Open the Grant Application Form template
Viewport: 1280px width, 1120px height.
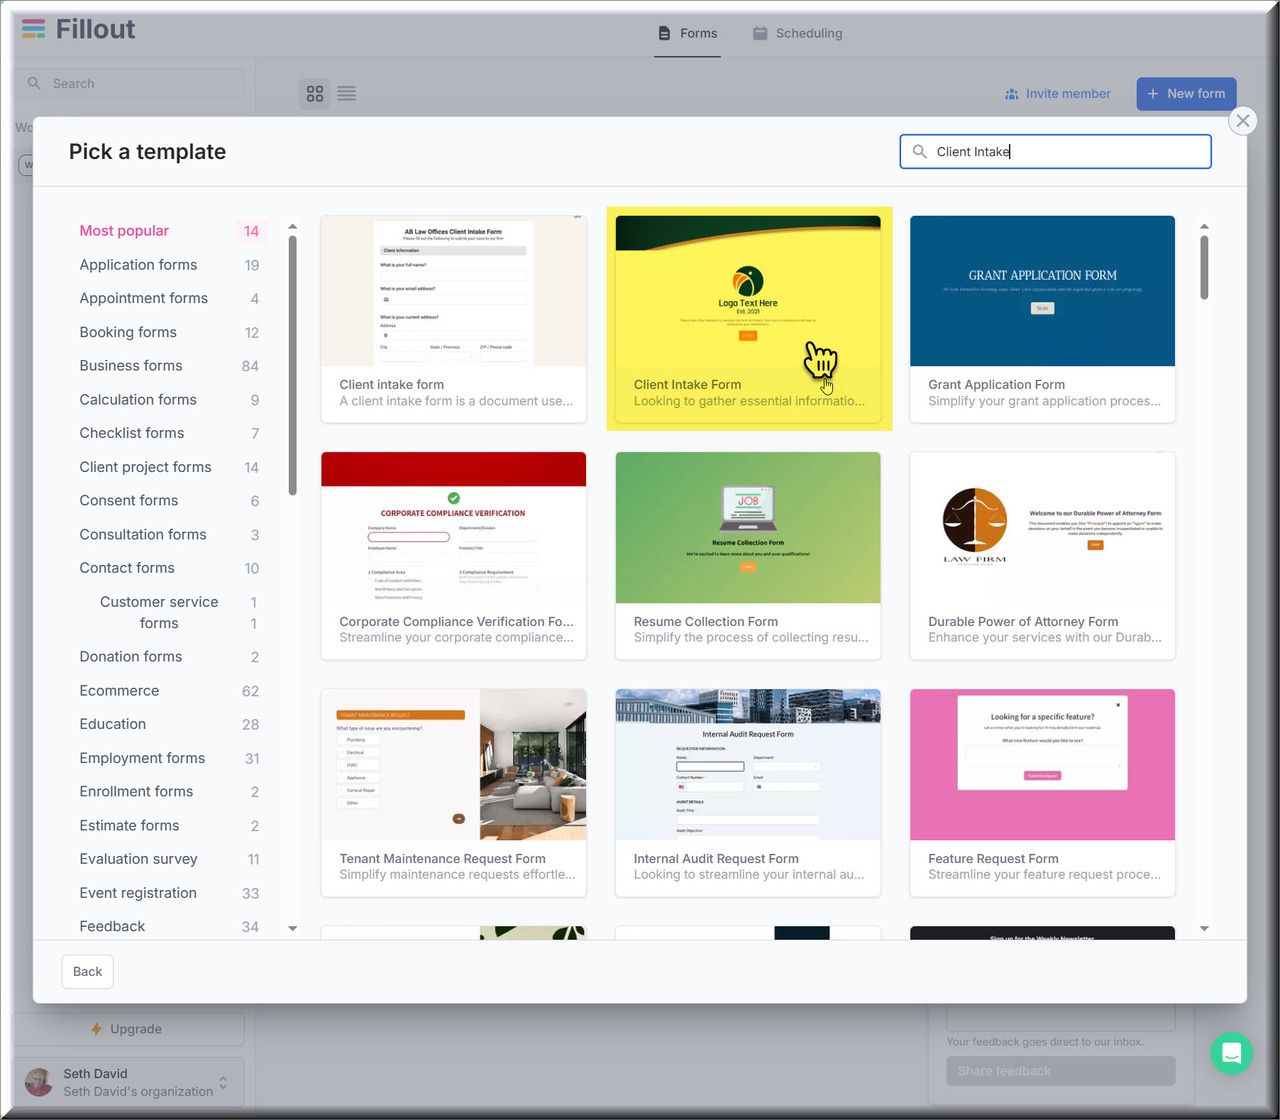pyautogui.click(x=1042, y=319)
